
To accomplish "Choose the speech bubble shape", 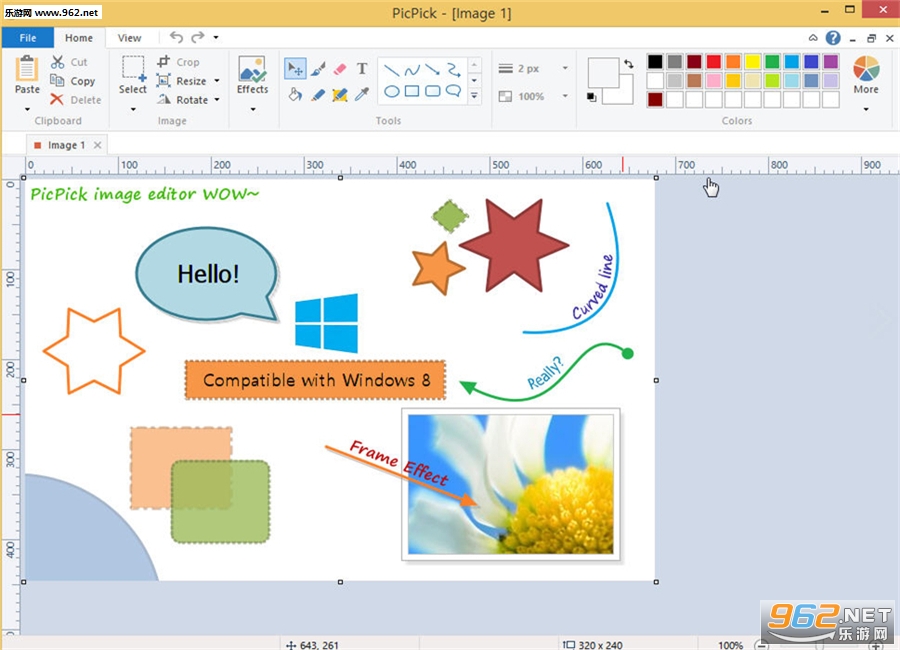I will 453,91.
